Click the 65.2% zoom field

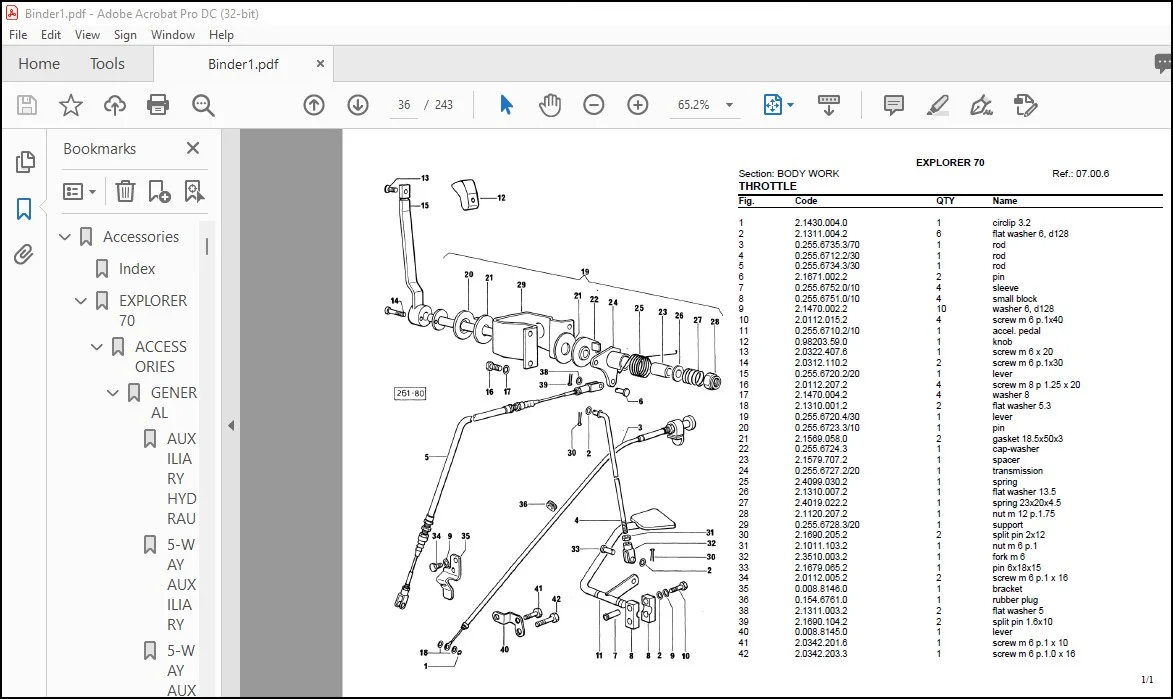point(693,105)
